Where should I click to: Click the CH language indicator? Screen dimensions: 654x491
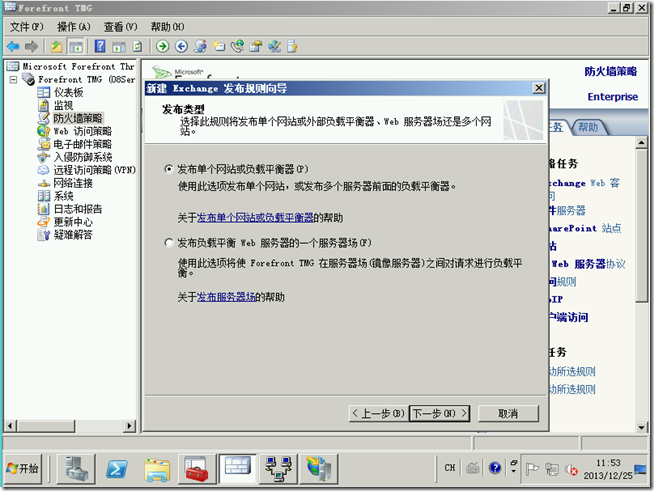pos(450,468)
